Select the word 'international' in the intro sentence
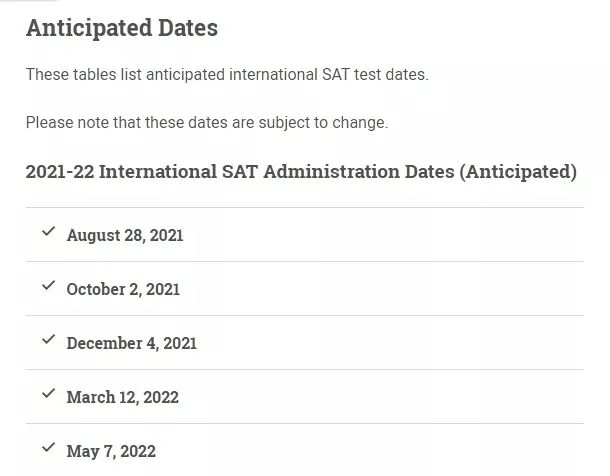The height and width of the screenshot is (476, 610). (x=273, y=75)
